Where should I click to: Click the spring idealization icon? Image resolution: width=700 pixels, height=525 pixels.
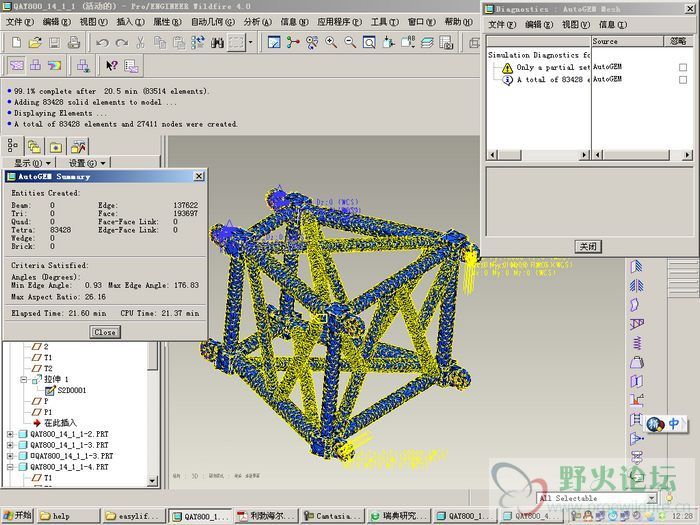coord(637,343)
